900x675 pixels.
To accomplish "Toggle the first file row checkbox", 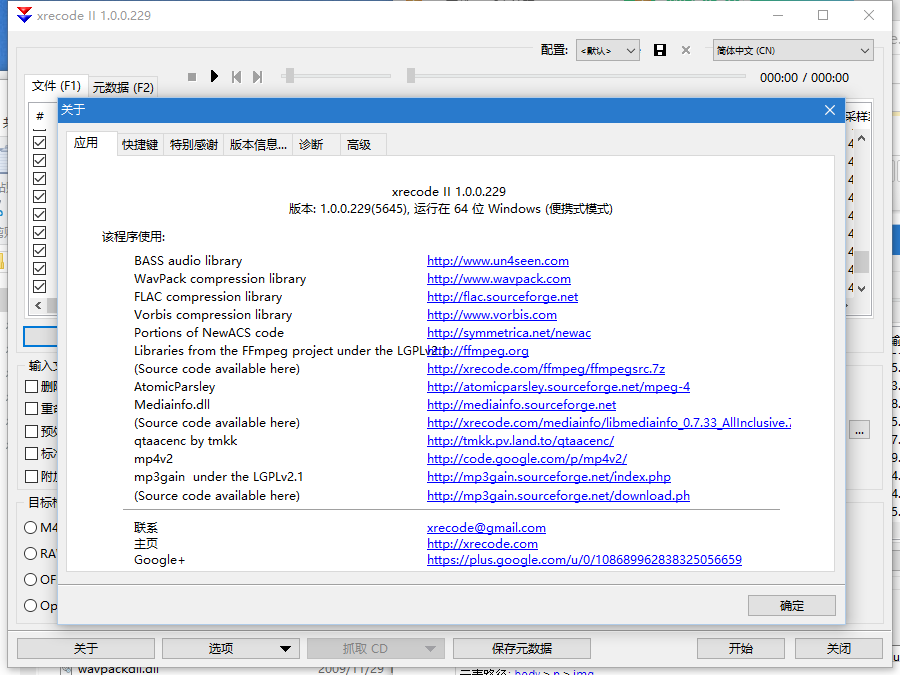I will [x=40, y=142].
